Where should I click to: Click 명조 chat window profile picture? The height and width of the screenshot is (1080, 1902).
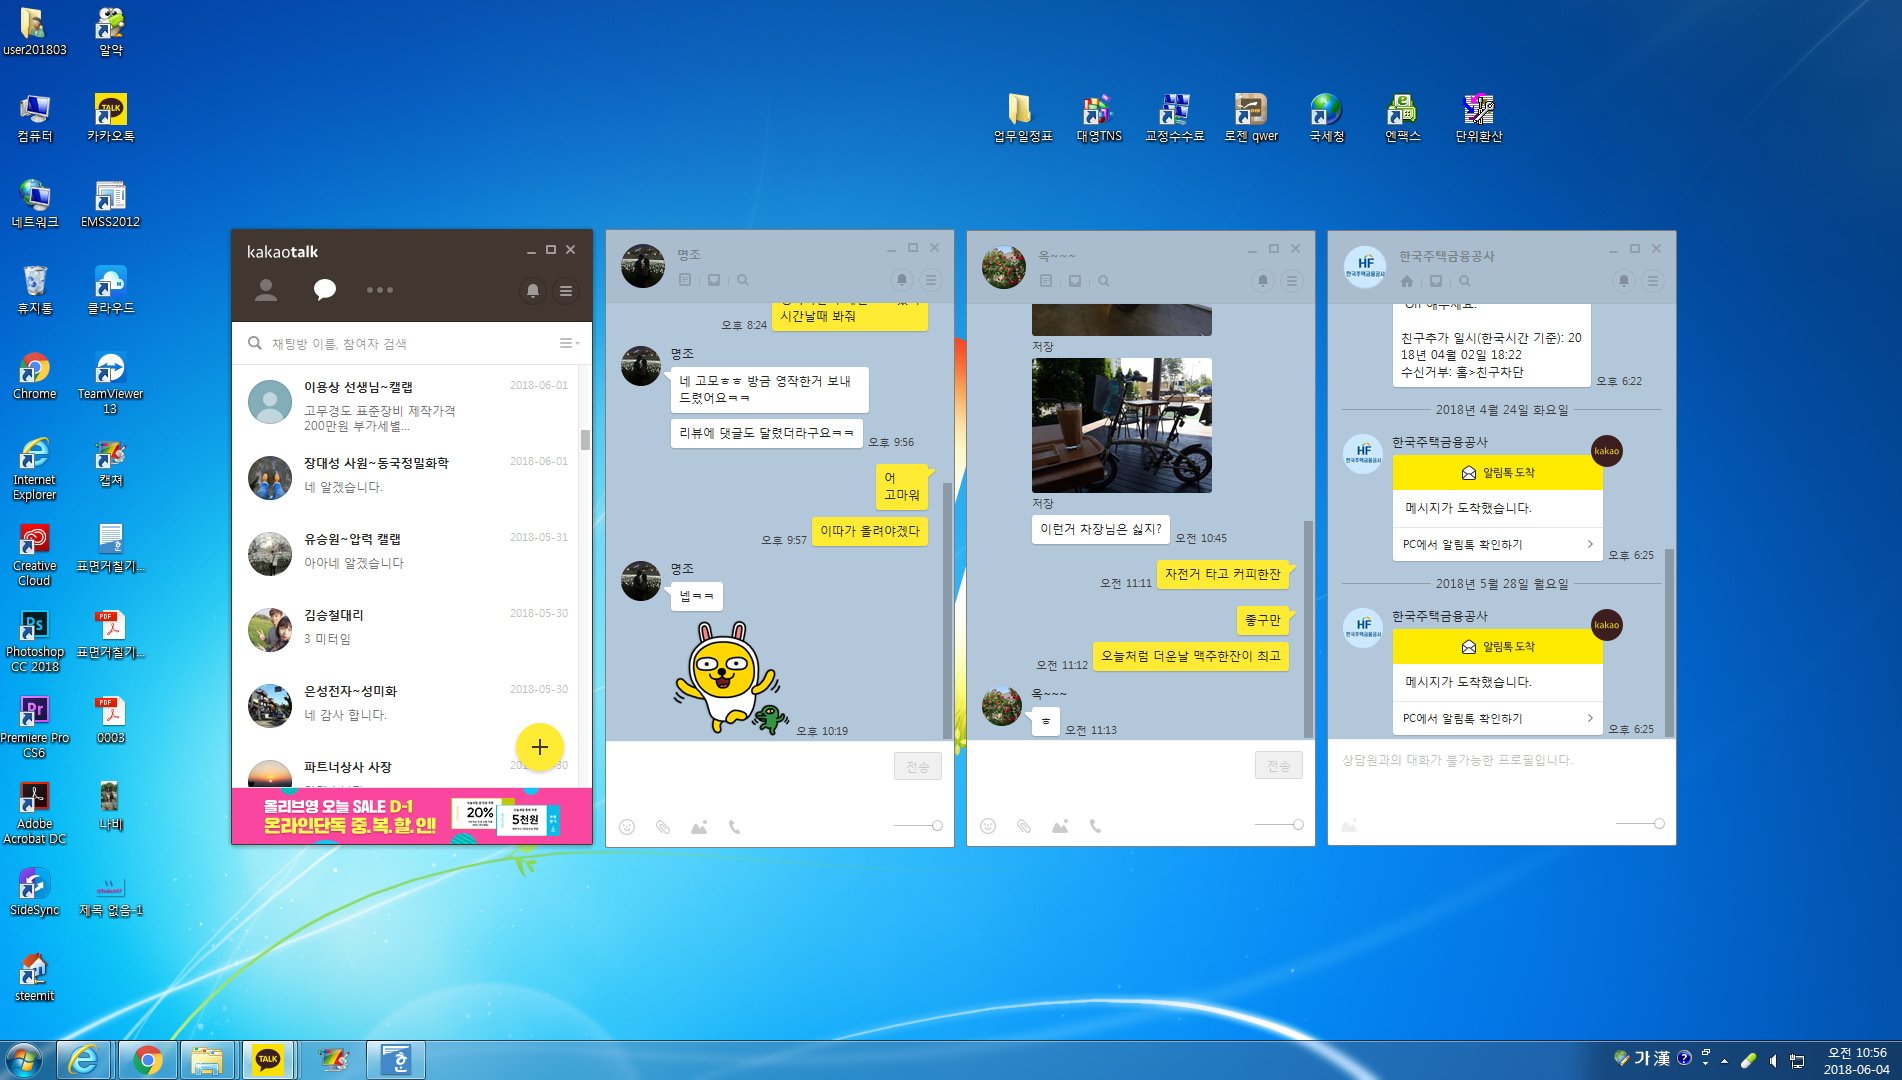[x=642, y=266]
